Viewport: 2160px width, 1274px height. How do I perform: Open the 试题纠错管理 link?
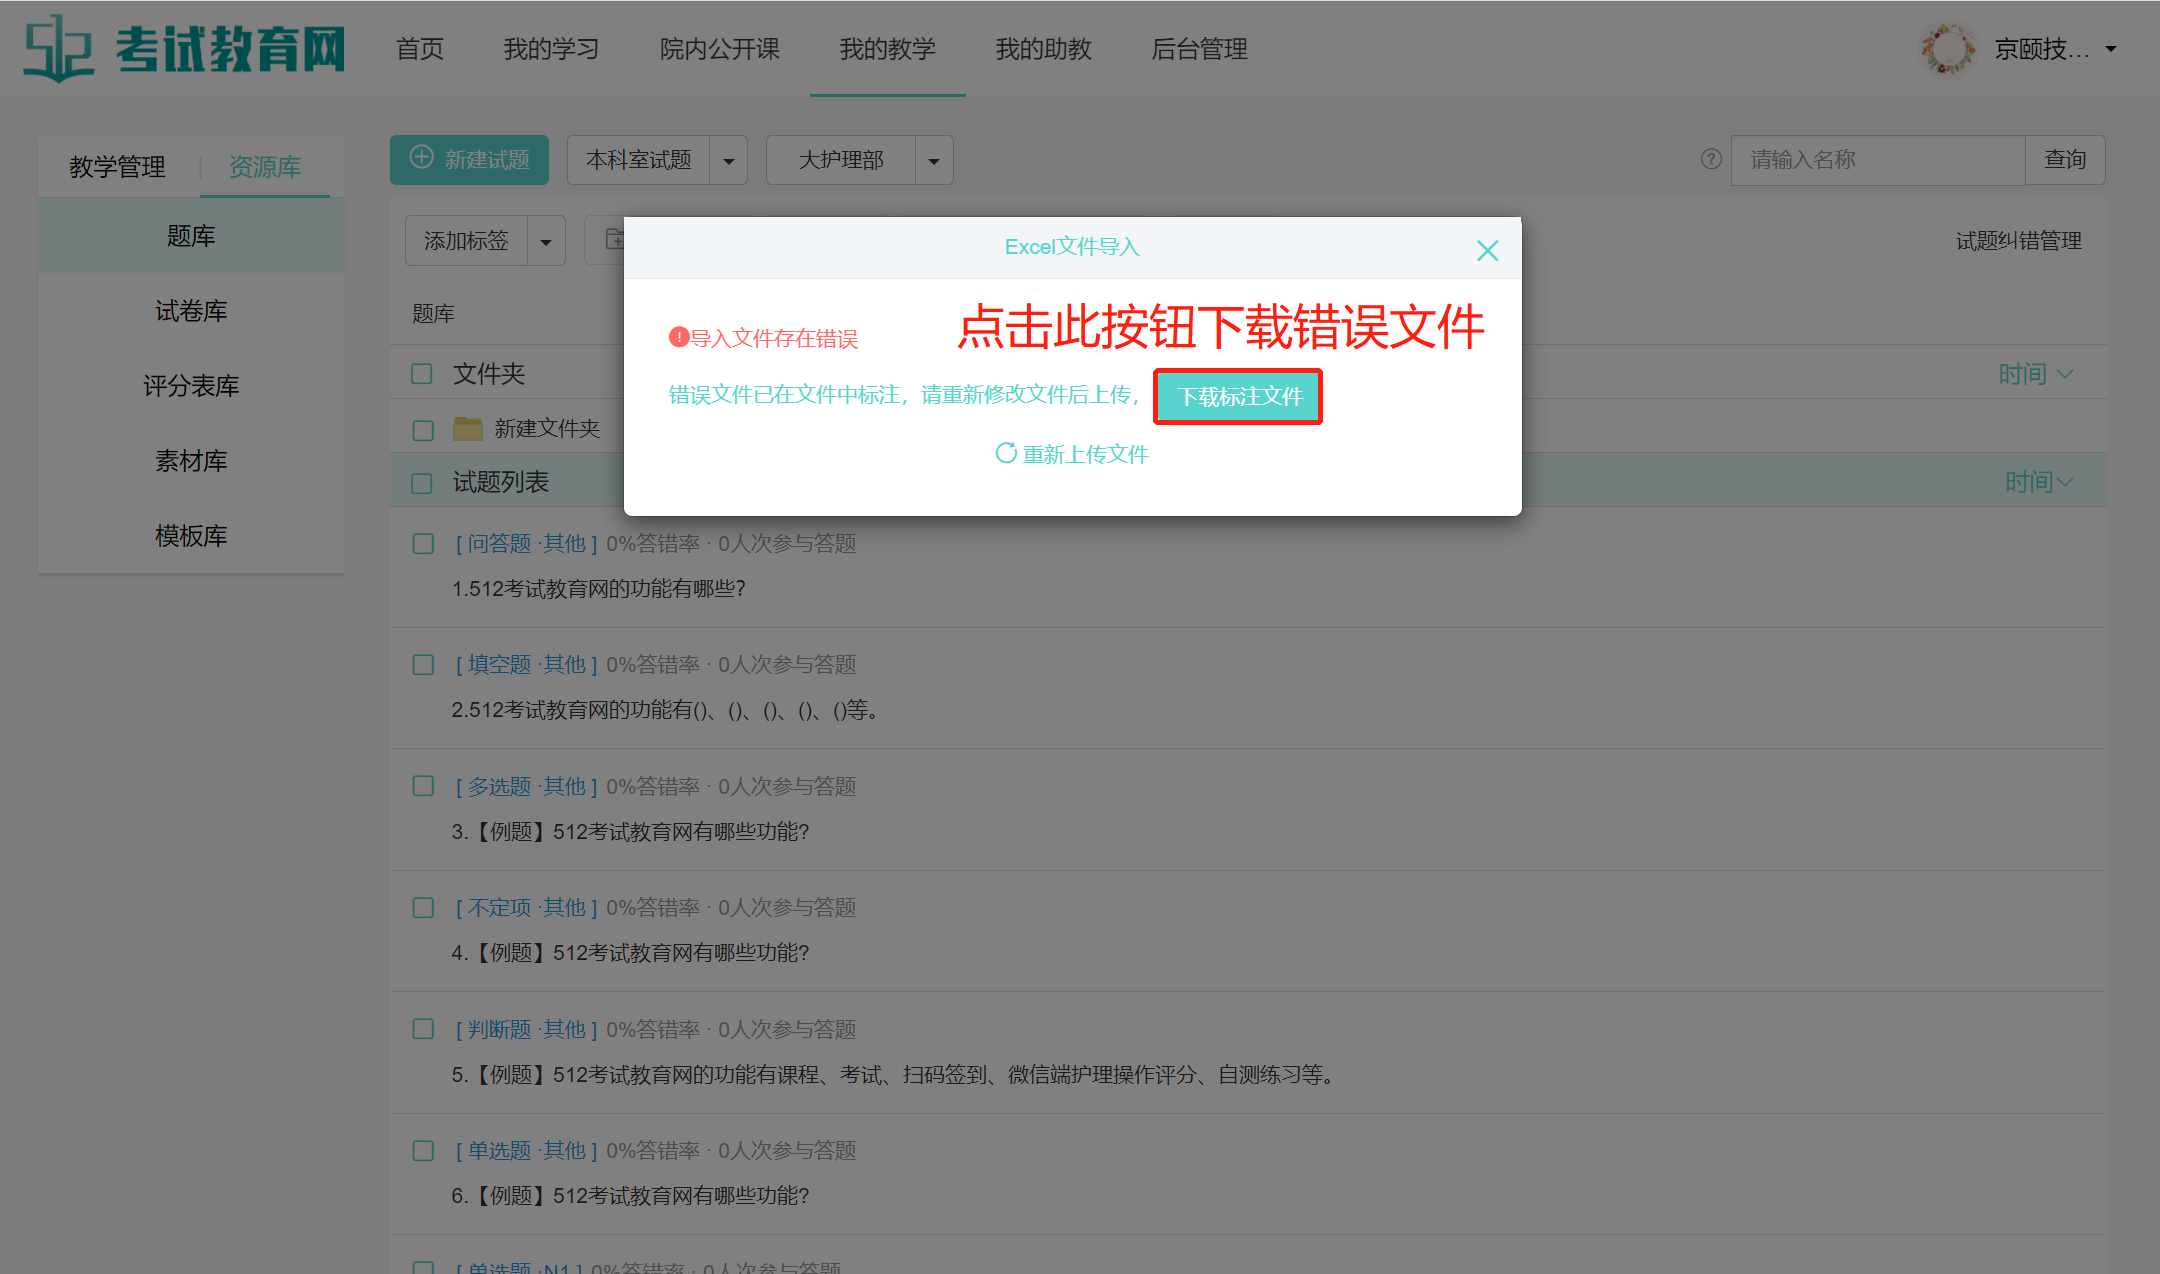(2018, 241)
